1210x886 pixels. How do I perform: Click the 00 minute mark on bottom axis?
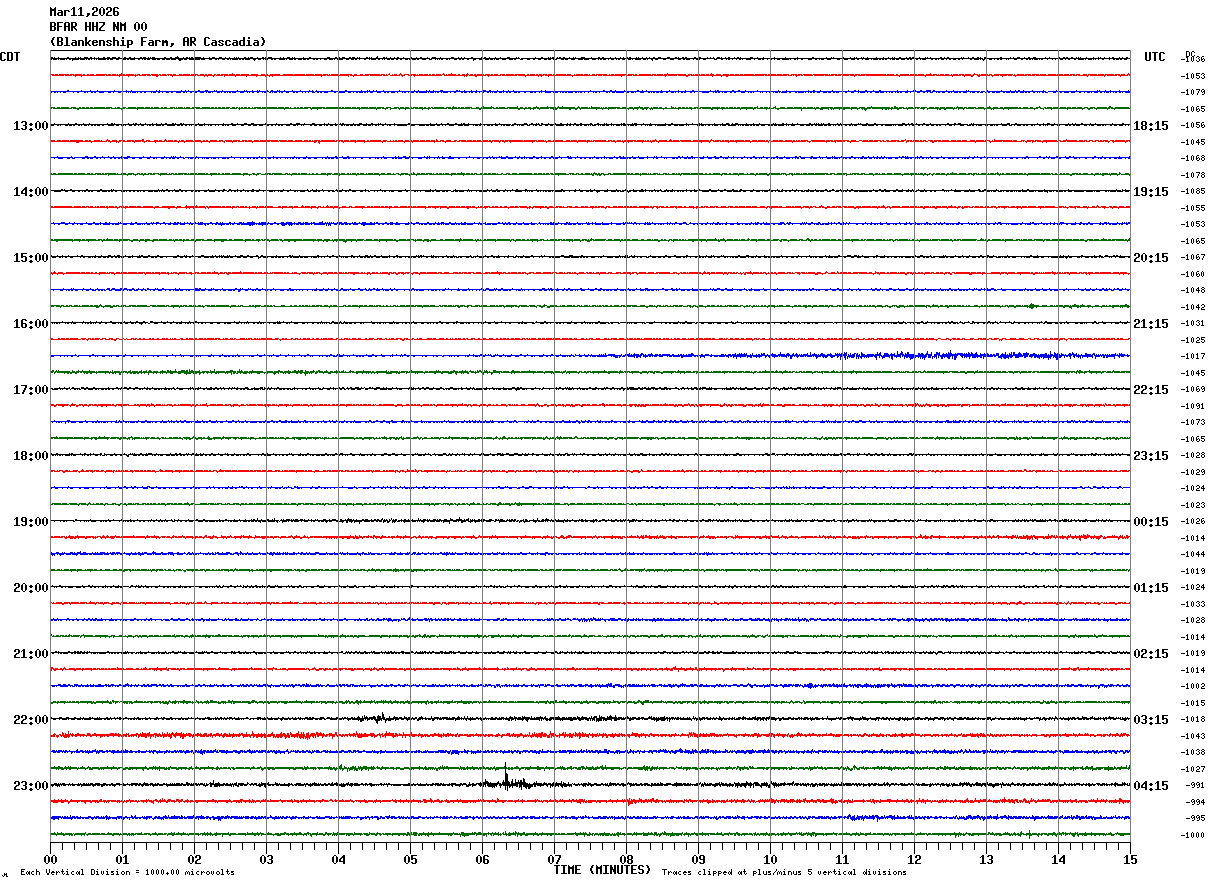click(51, 859)
